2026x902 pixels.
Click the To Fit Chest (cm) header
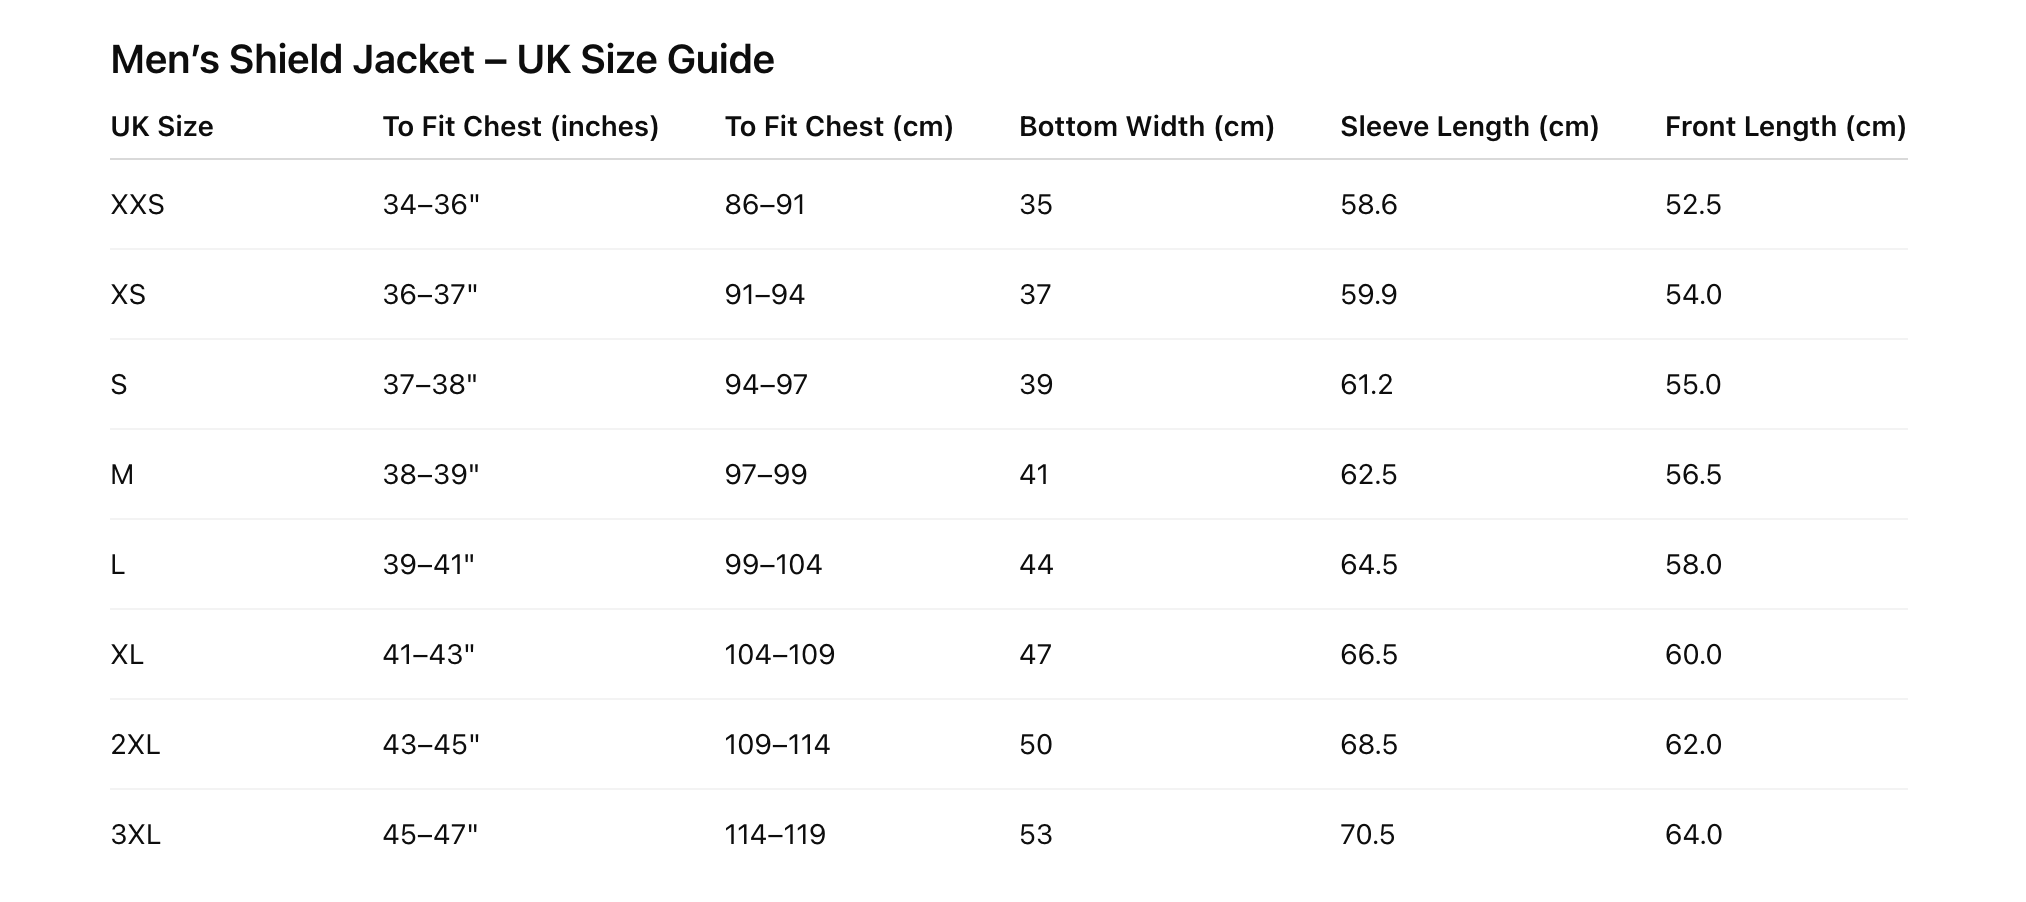(838, 127)
